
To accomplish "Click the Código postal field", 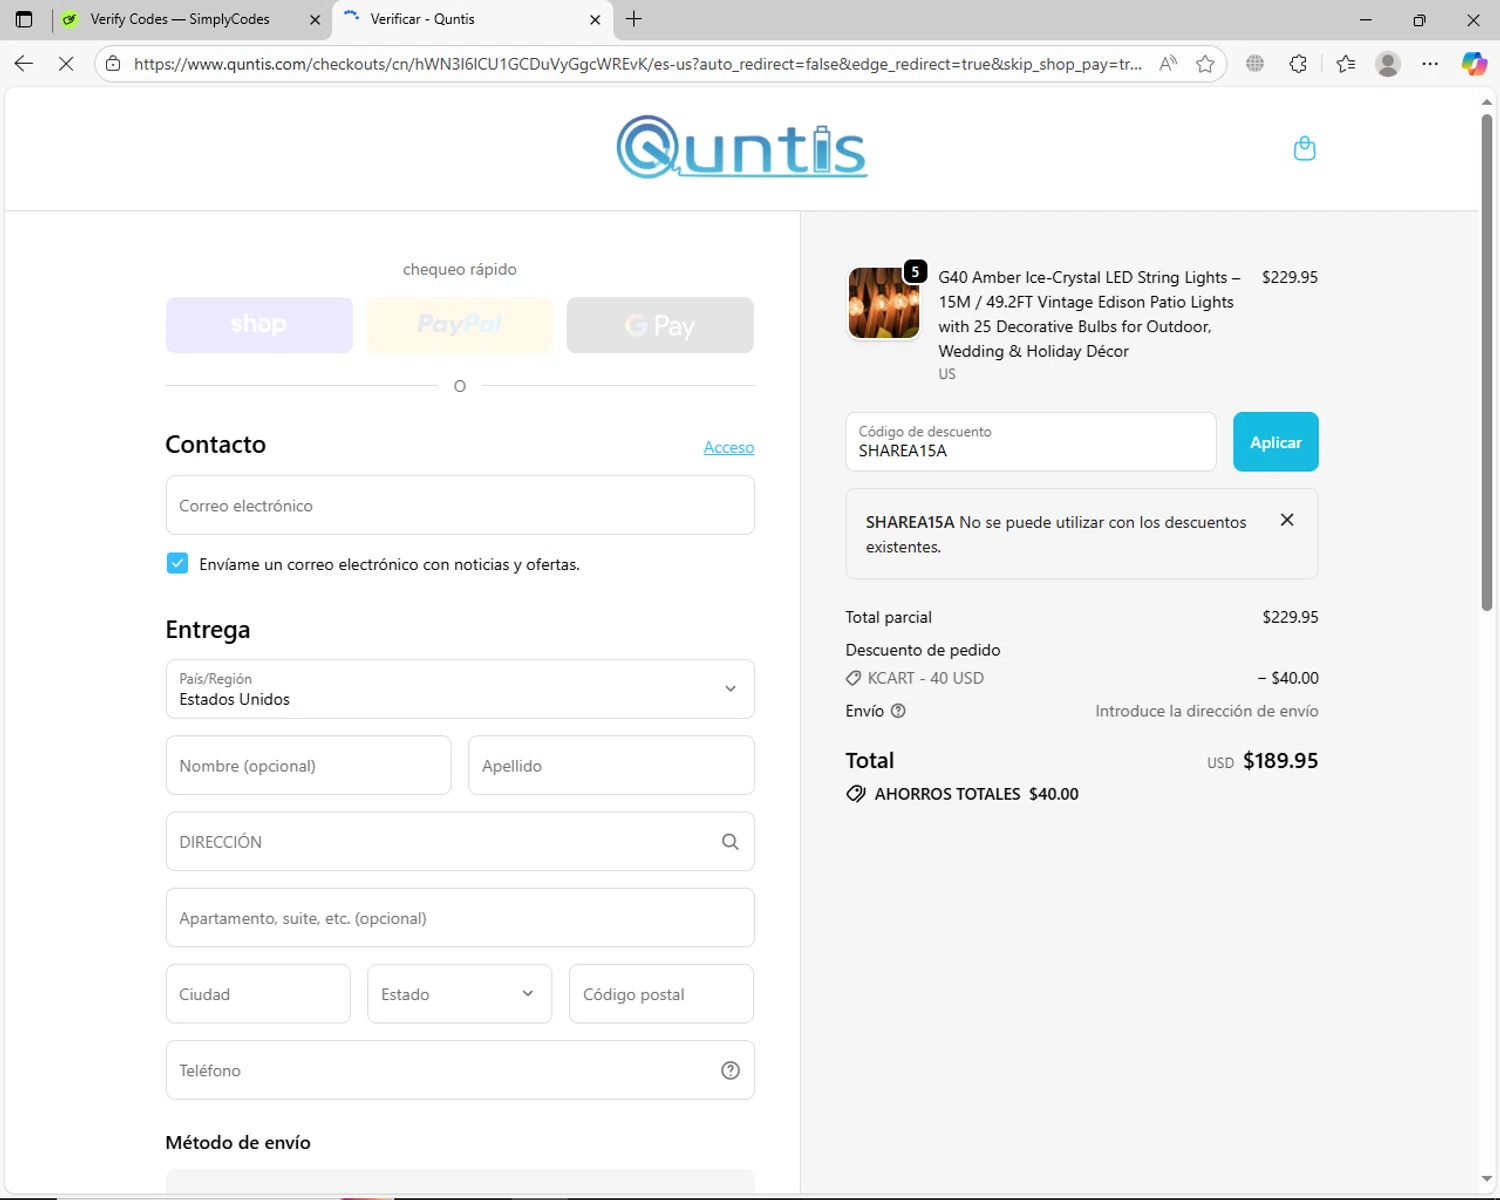I will point(661,994).
